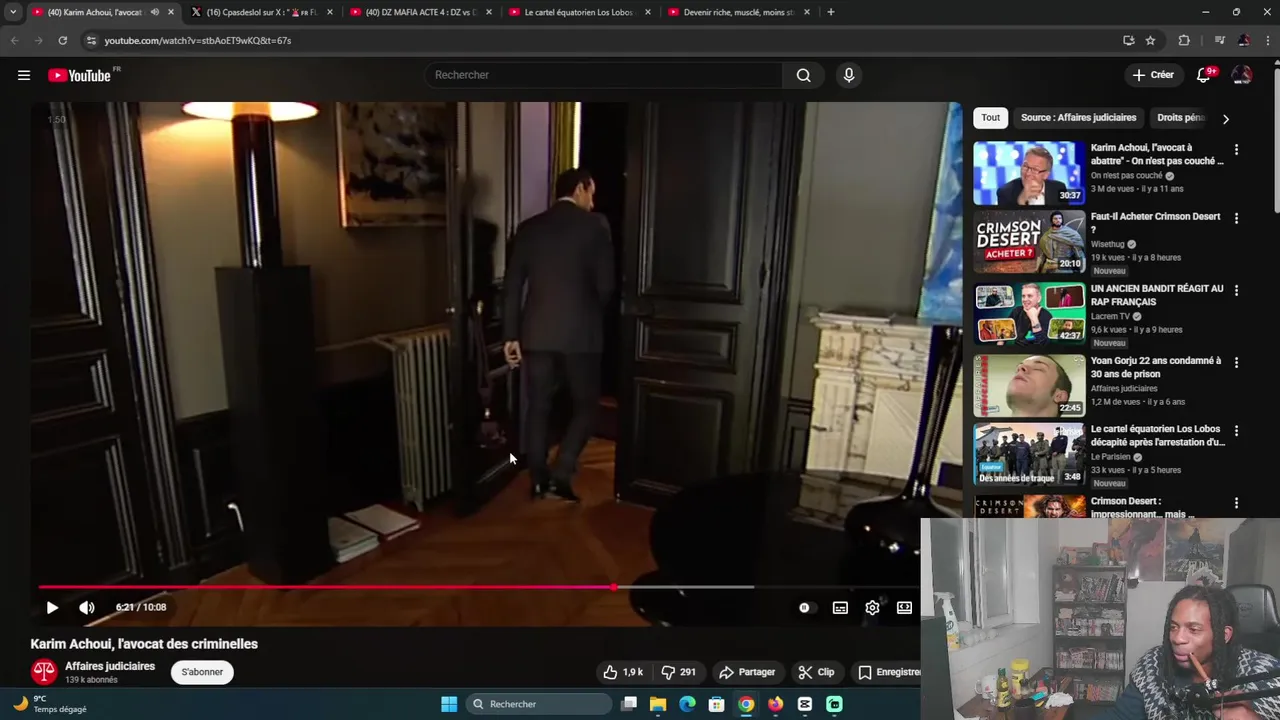Save video with Enregistrer button

pyautogui.click(x=889, y=672)
